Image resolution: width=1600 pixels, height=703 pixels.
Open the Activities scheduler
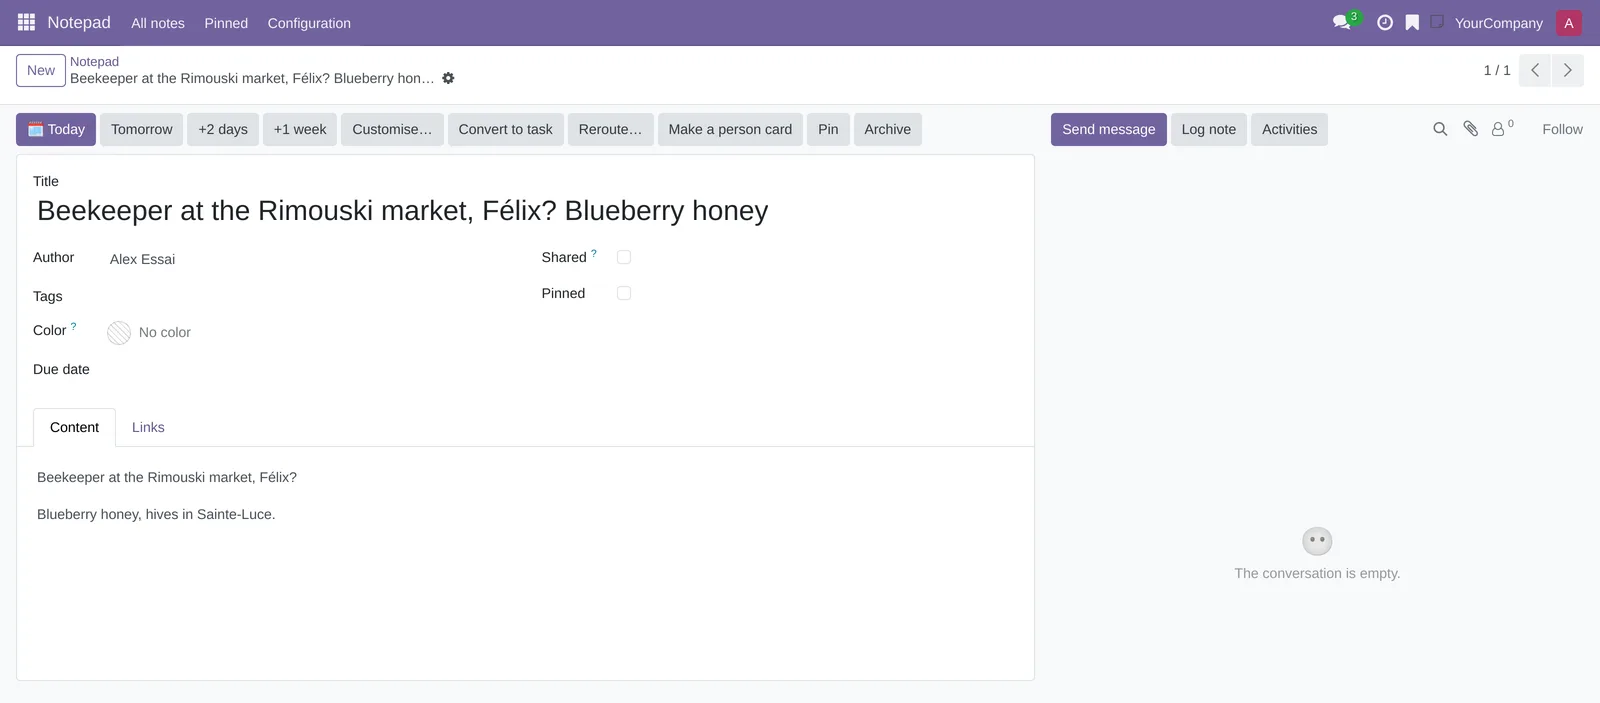click(1290, 129)
